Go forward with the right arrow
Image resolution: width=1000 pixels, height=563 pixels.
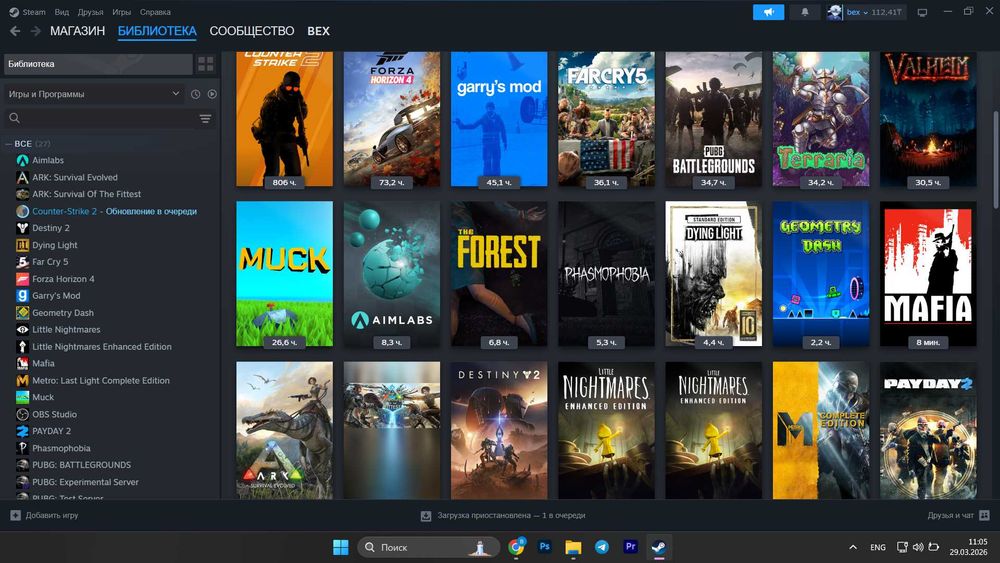pyautogui.click(x=36, y=31)
